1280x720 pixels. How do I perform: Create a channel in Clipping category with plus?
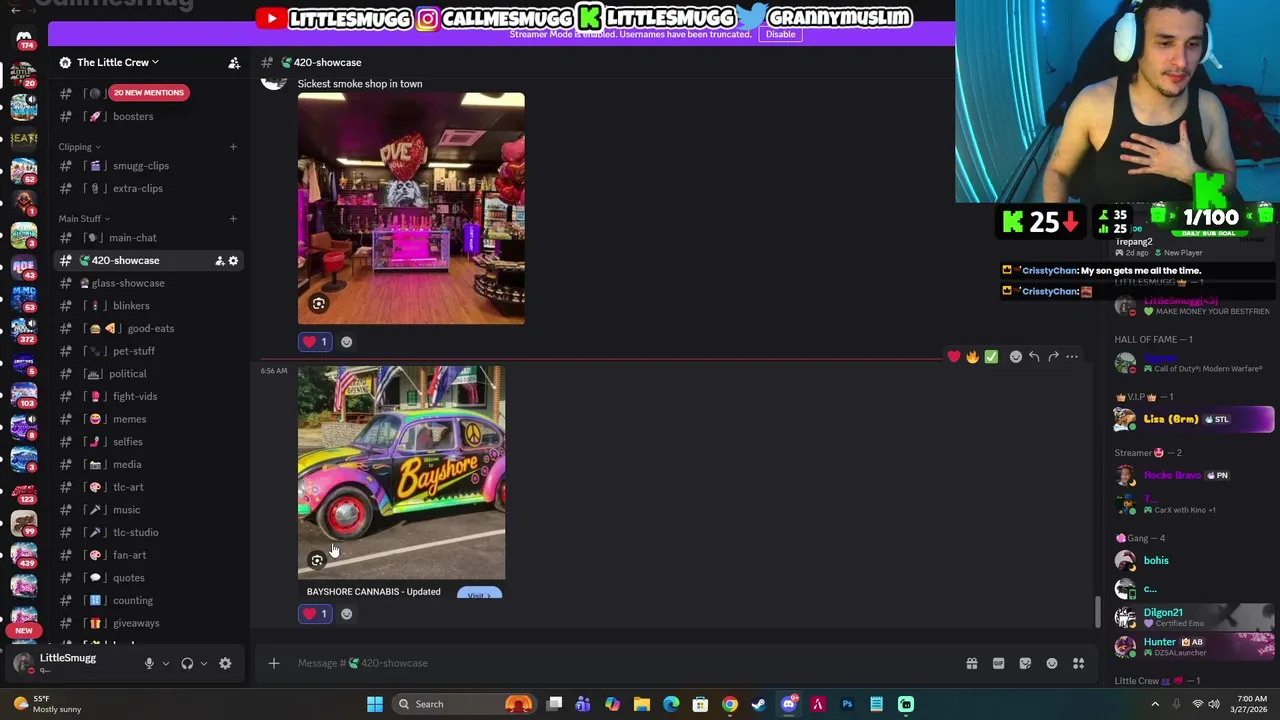[233, 147]
